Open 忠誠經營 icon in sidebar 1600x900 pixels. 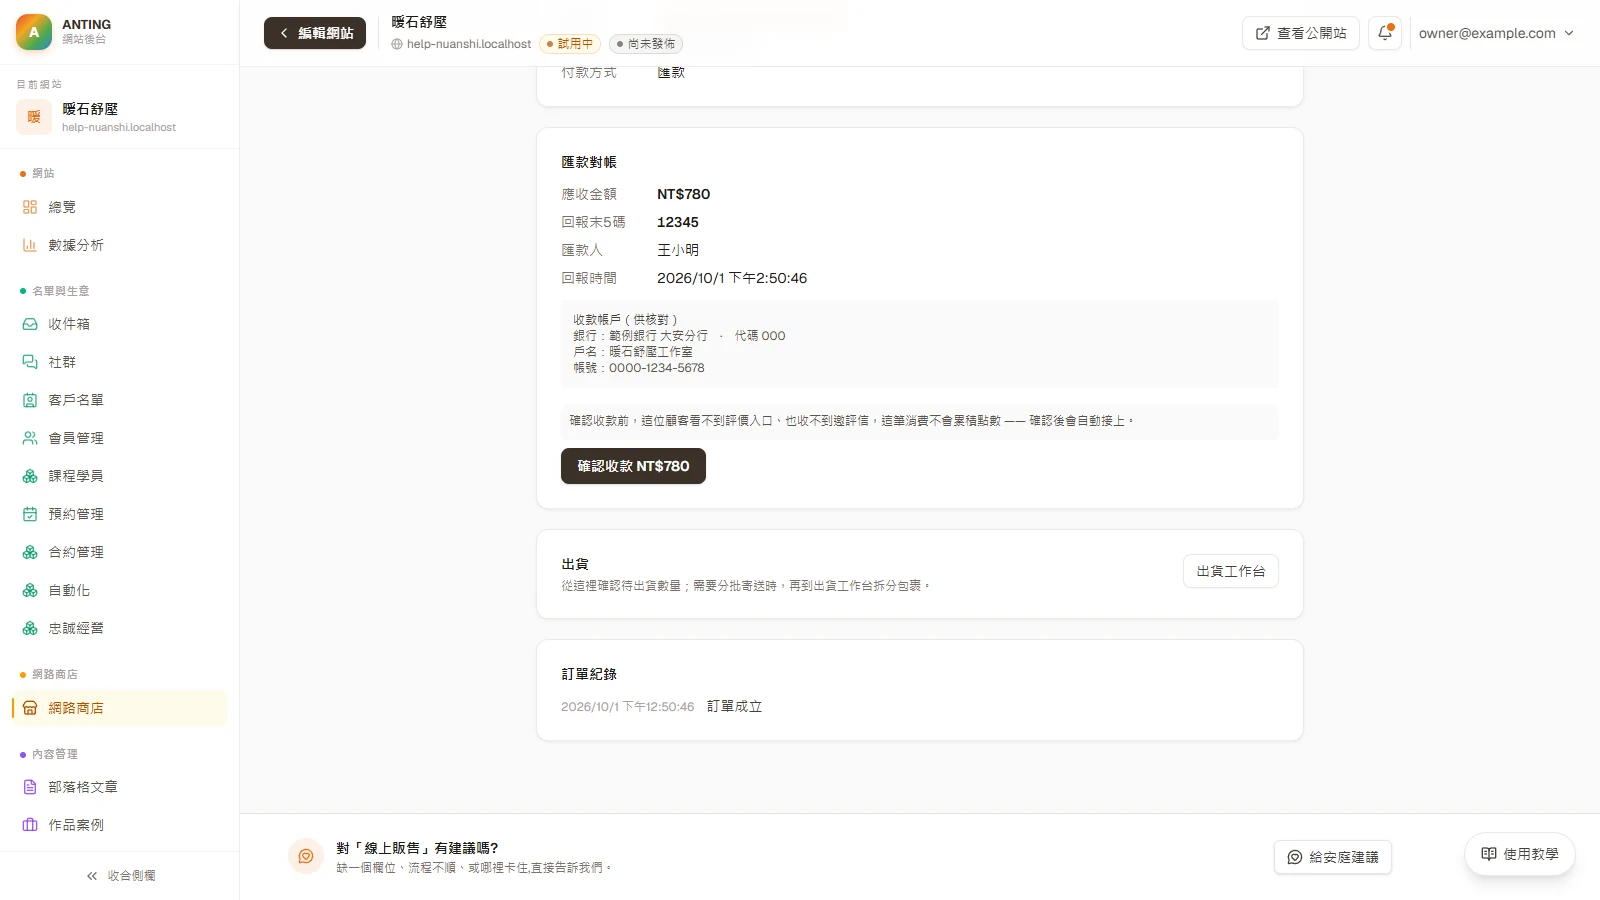click(30, 628)
